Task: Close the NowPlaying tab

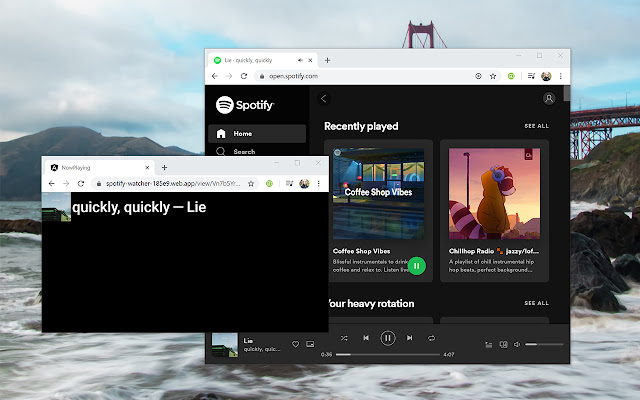Action: (x=147, y=167)
